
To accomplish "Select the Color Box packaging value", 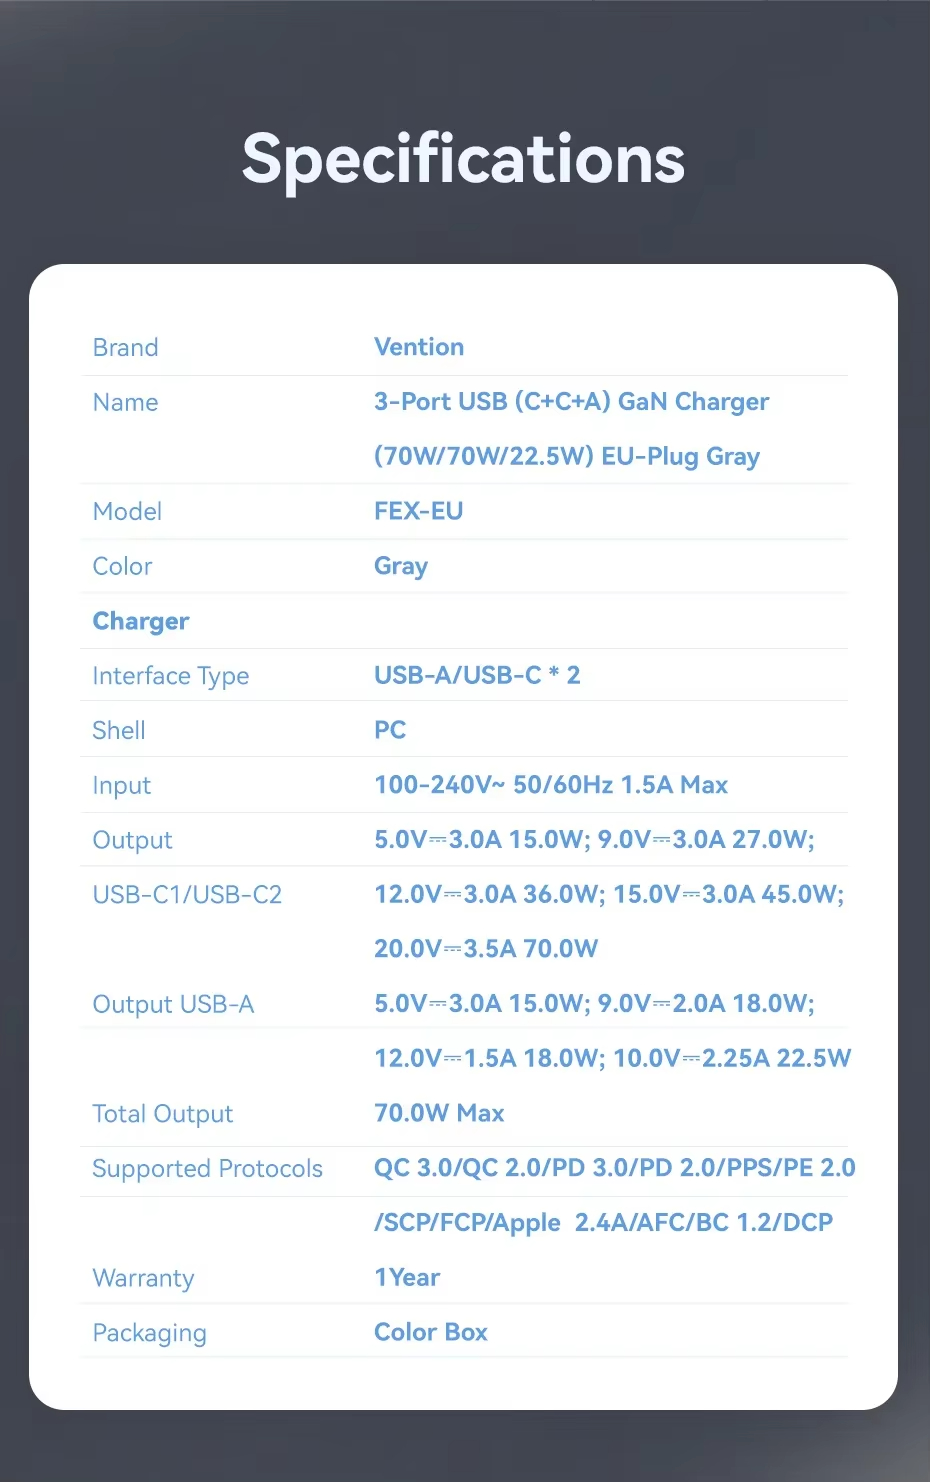I will (x=431, y=1332).
